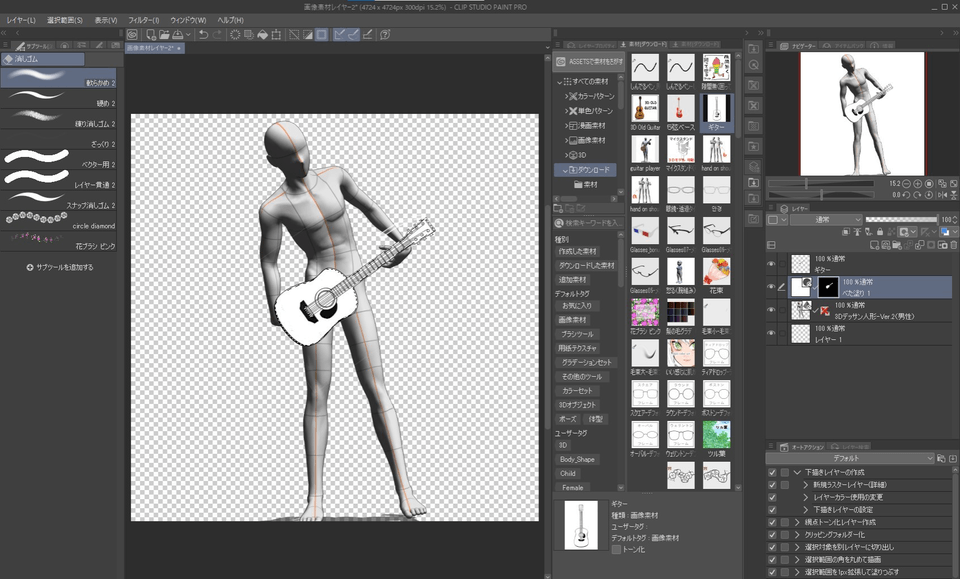Viewport: 960px width, 579px height.
Task: Click the Deselect icon in toolbar
Action: pos(293,34)
